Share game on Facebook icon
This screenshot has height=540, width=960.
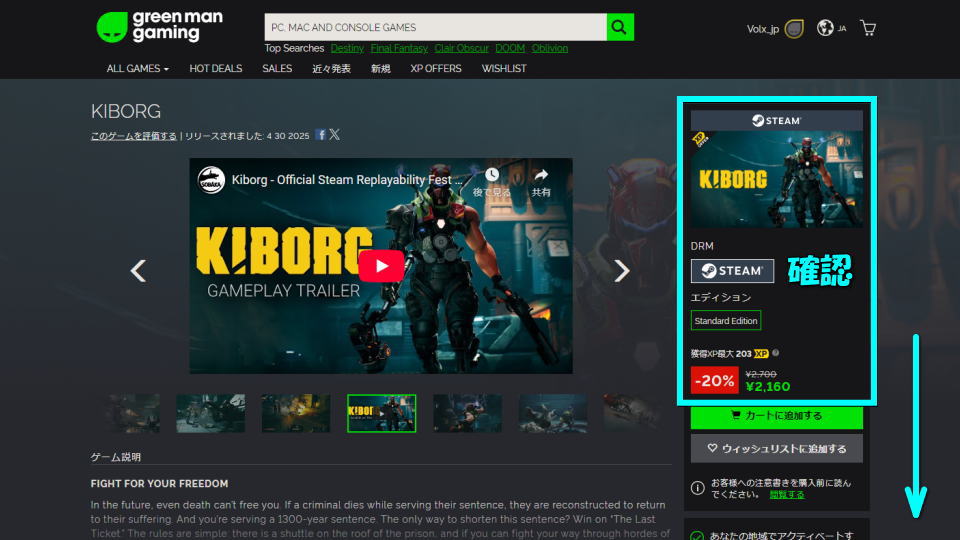(320, 135)
